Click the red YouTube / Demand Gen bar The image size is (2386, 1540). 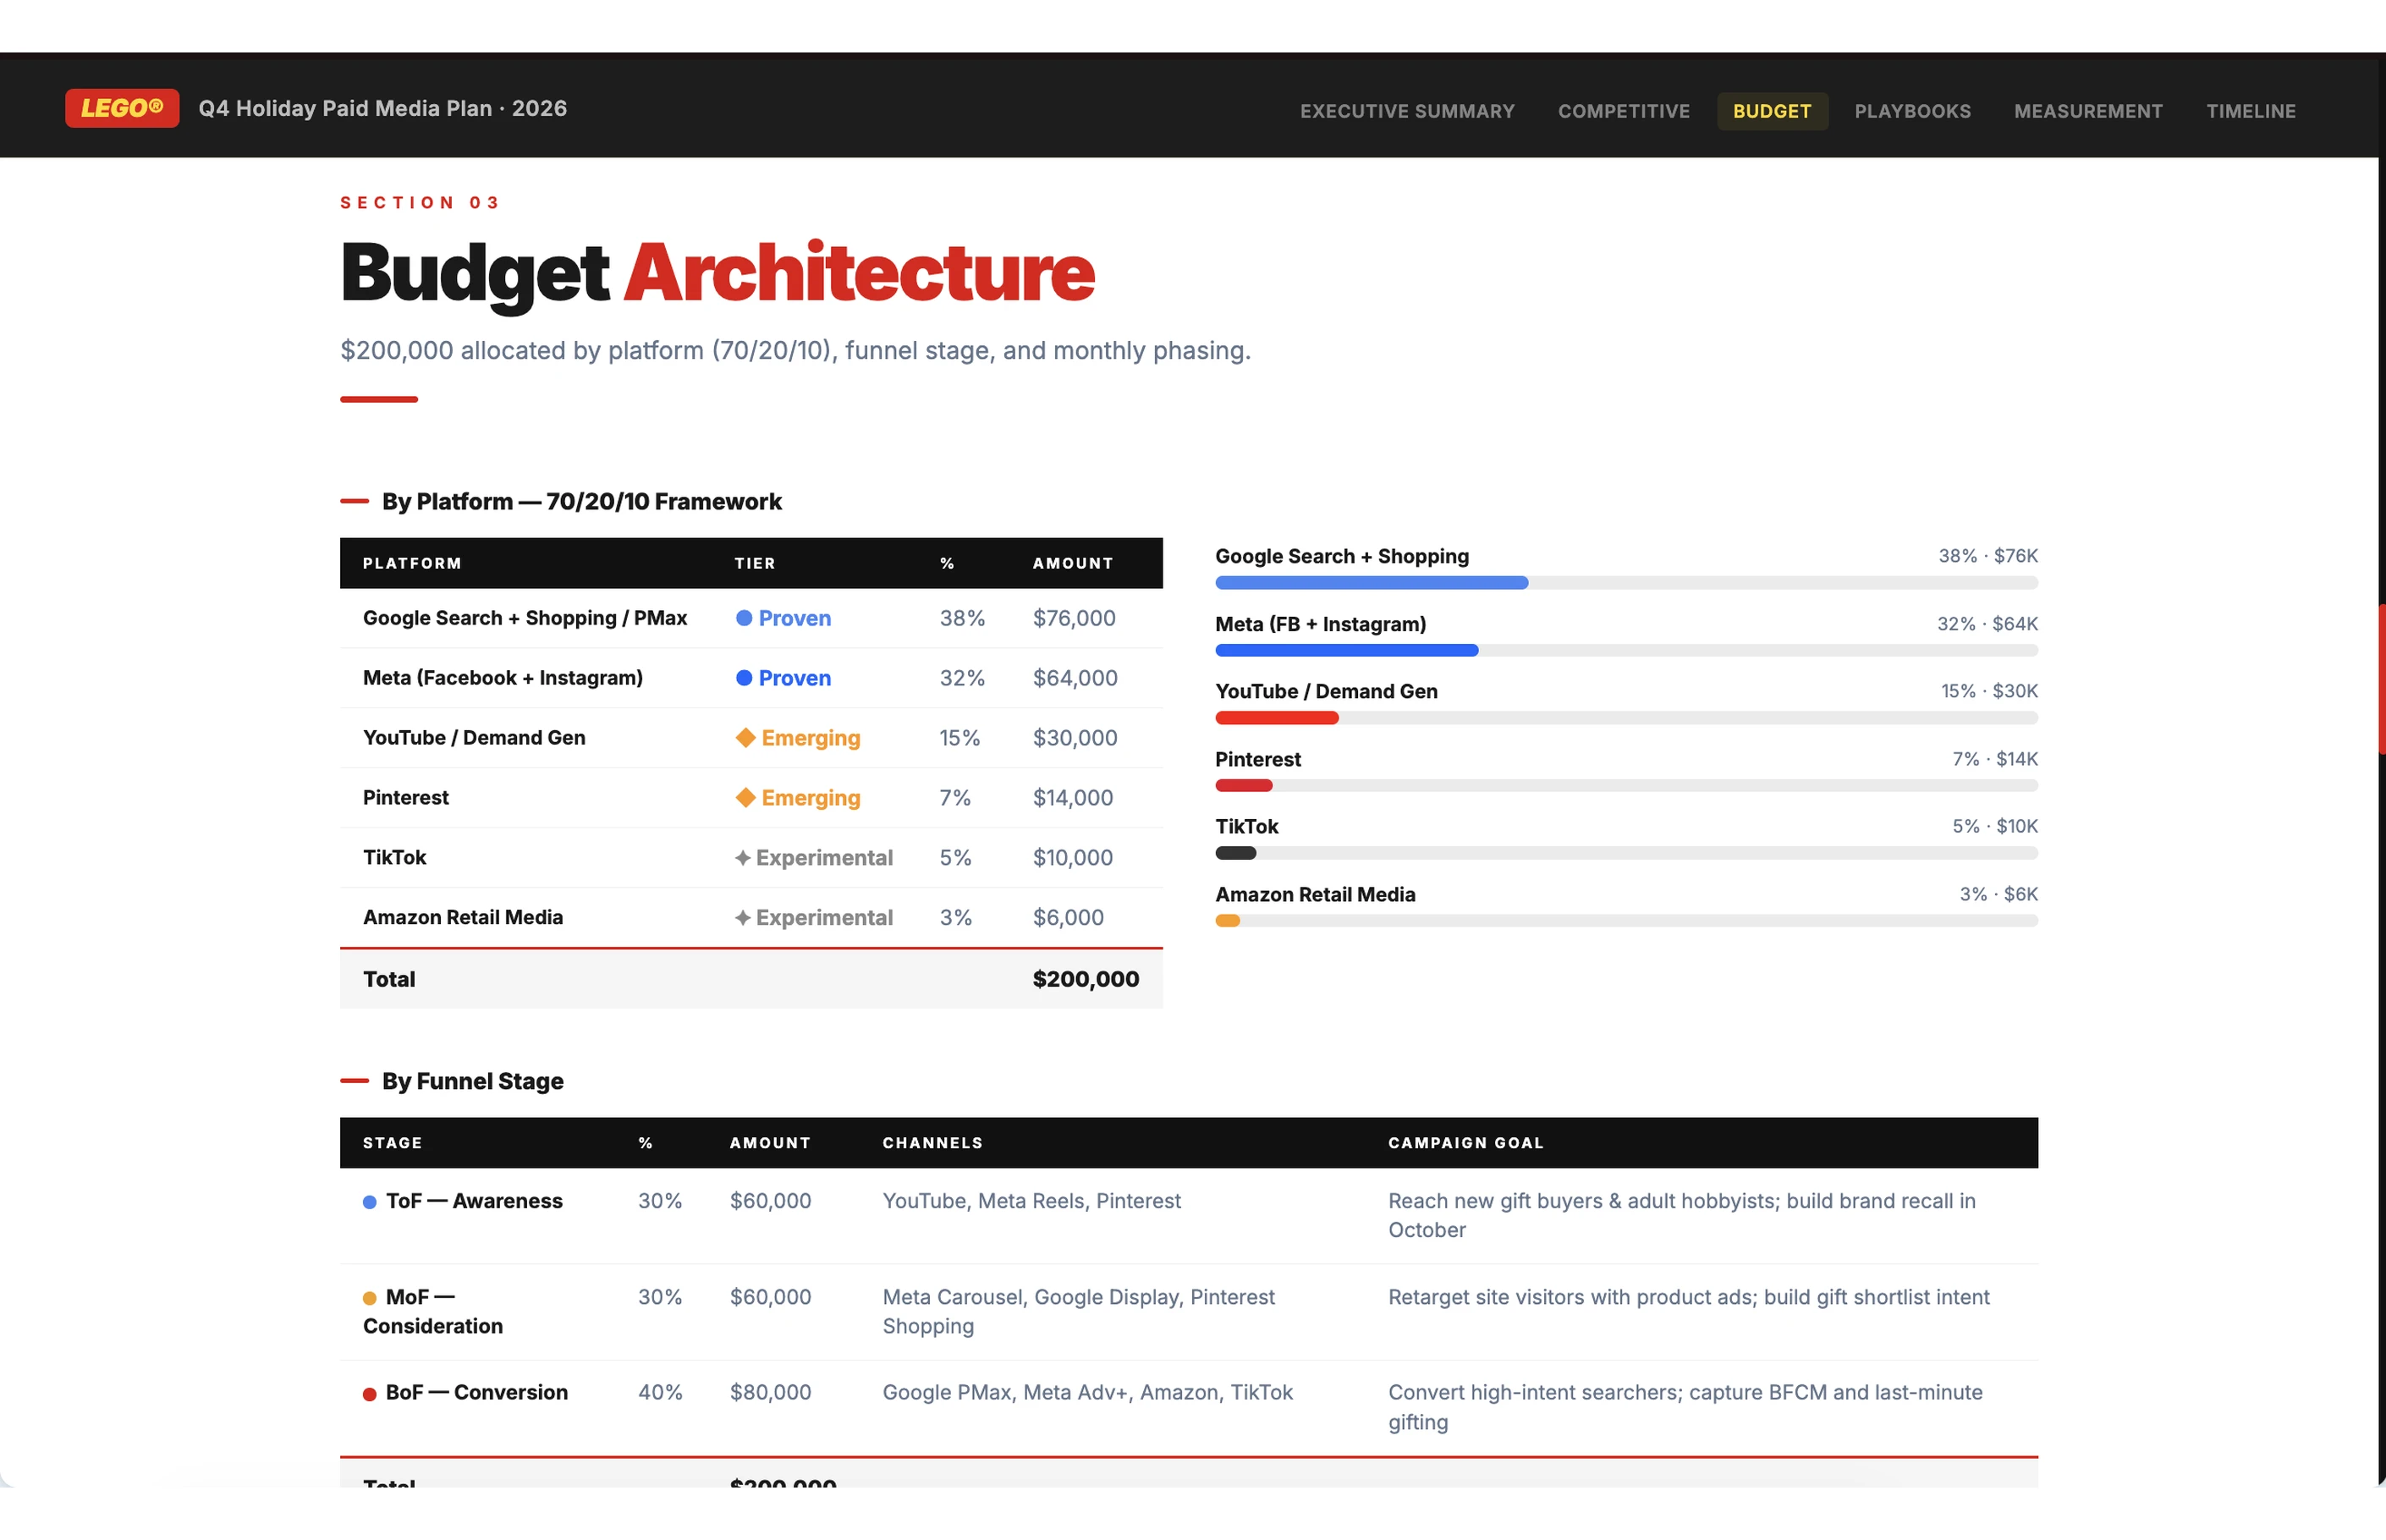click(1276, 718)
